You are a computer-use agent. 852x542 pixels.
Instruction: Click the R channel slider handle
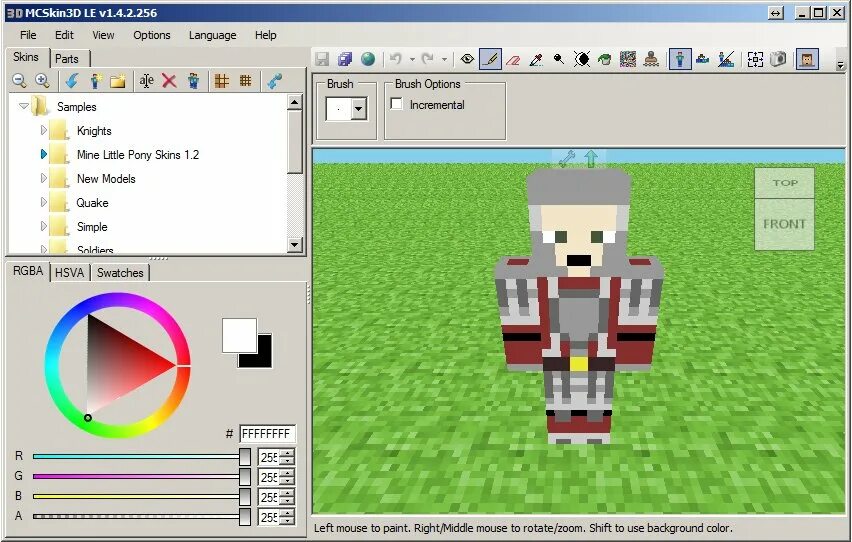(245, 457)
